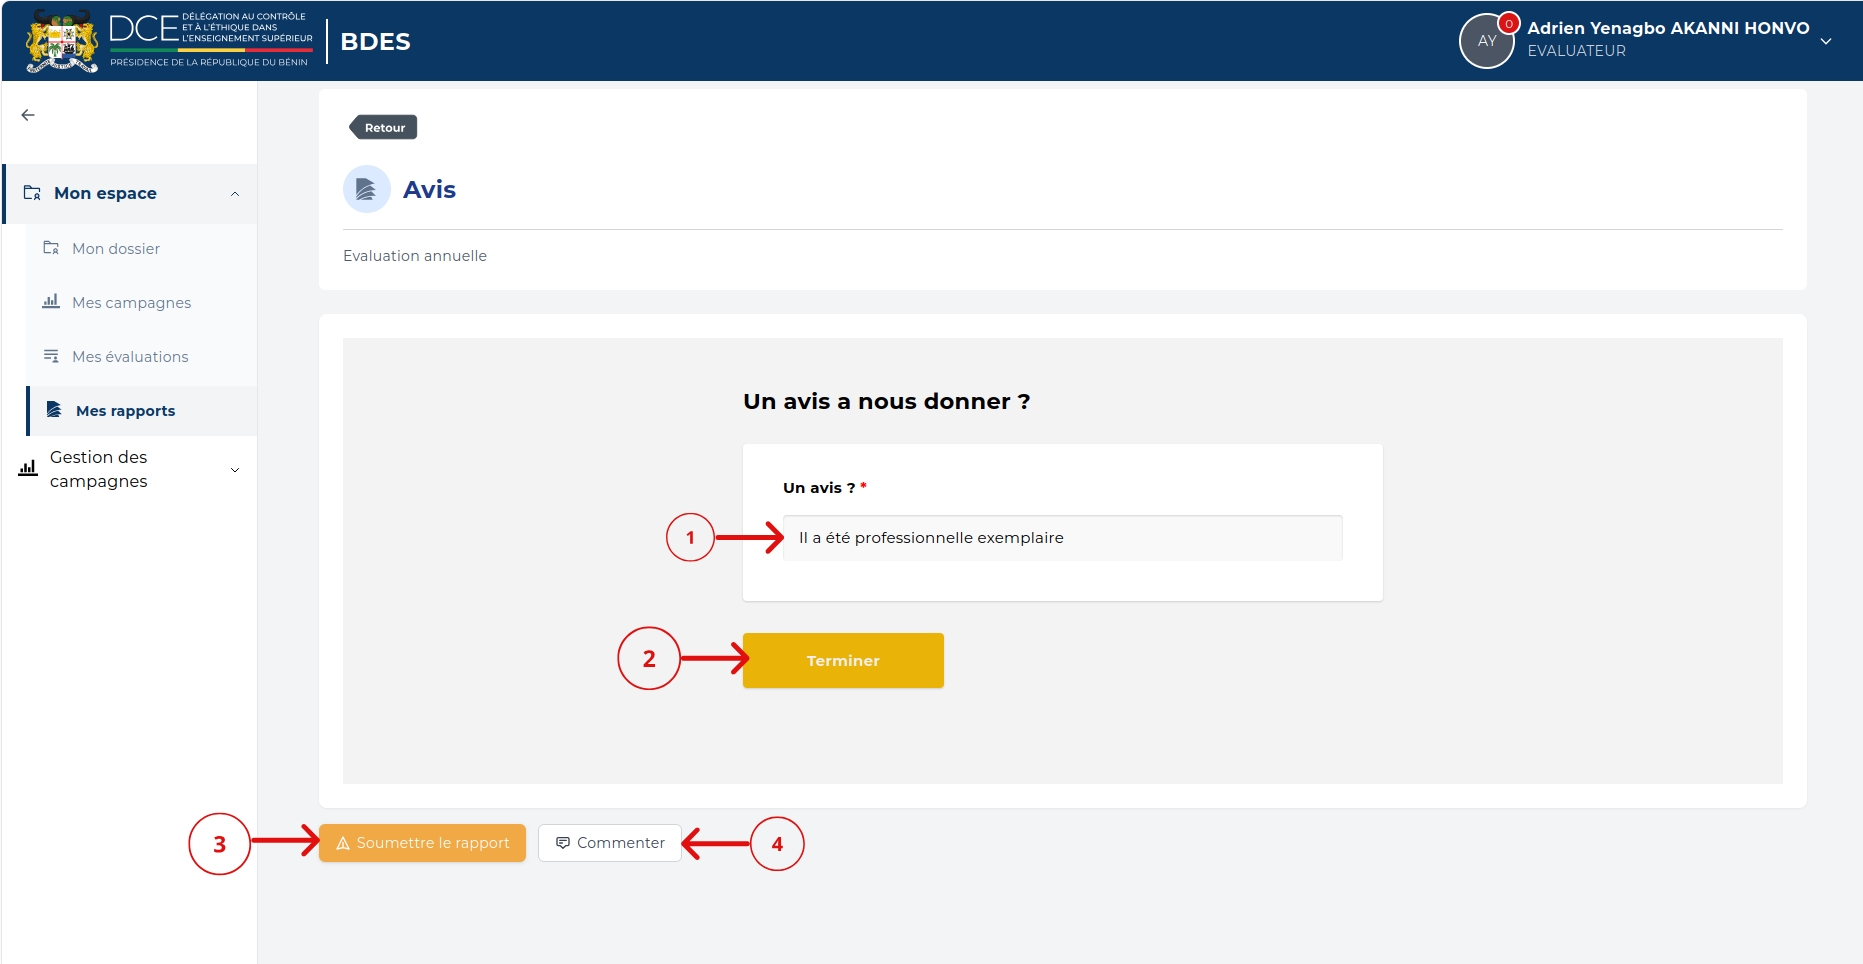This screenshot has width=1863, height=964.
Task: Click the Retour button
Action: pos(383,127)
